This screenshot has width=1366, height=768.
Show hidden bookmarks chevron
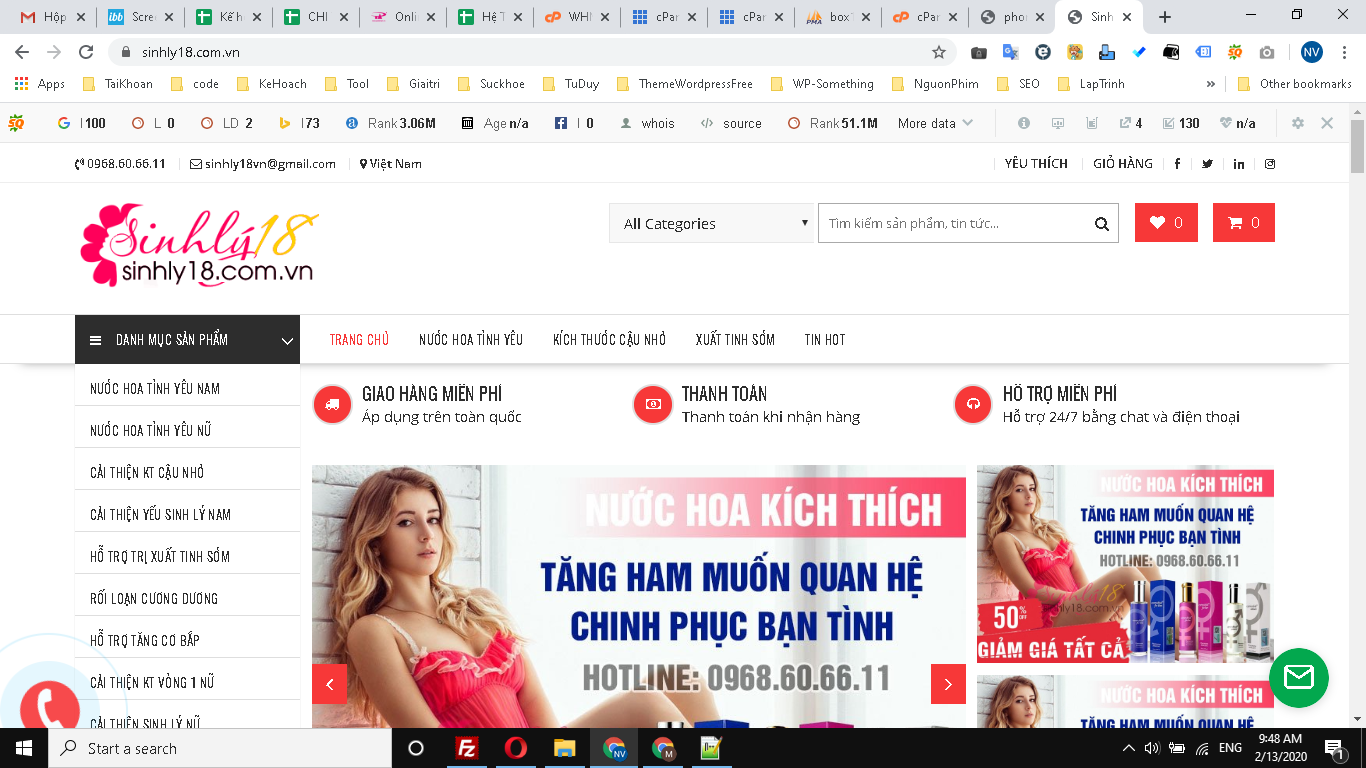point(1211,84)
